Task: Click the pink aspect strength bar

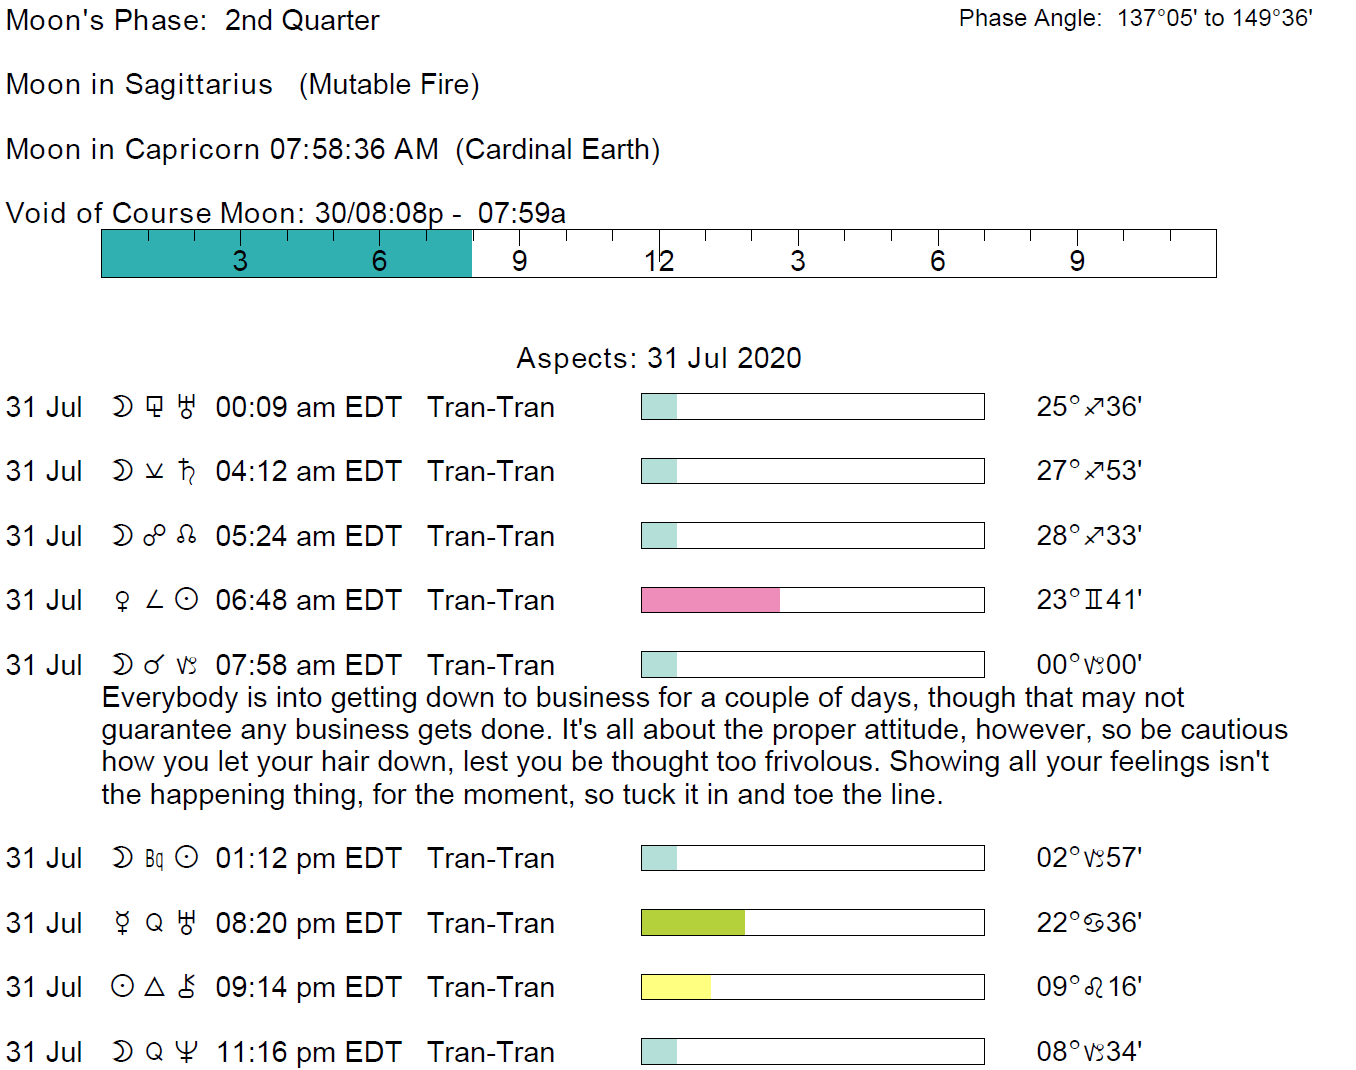Action: tap(710, 600)
